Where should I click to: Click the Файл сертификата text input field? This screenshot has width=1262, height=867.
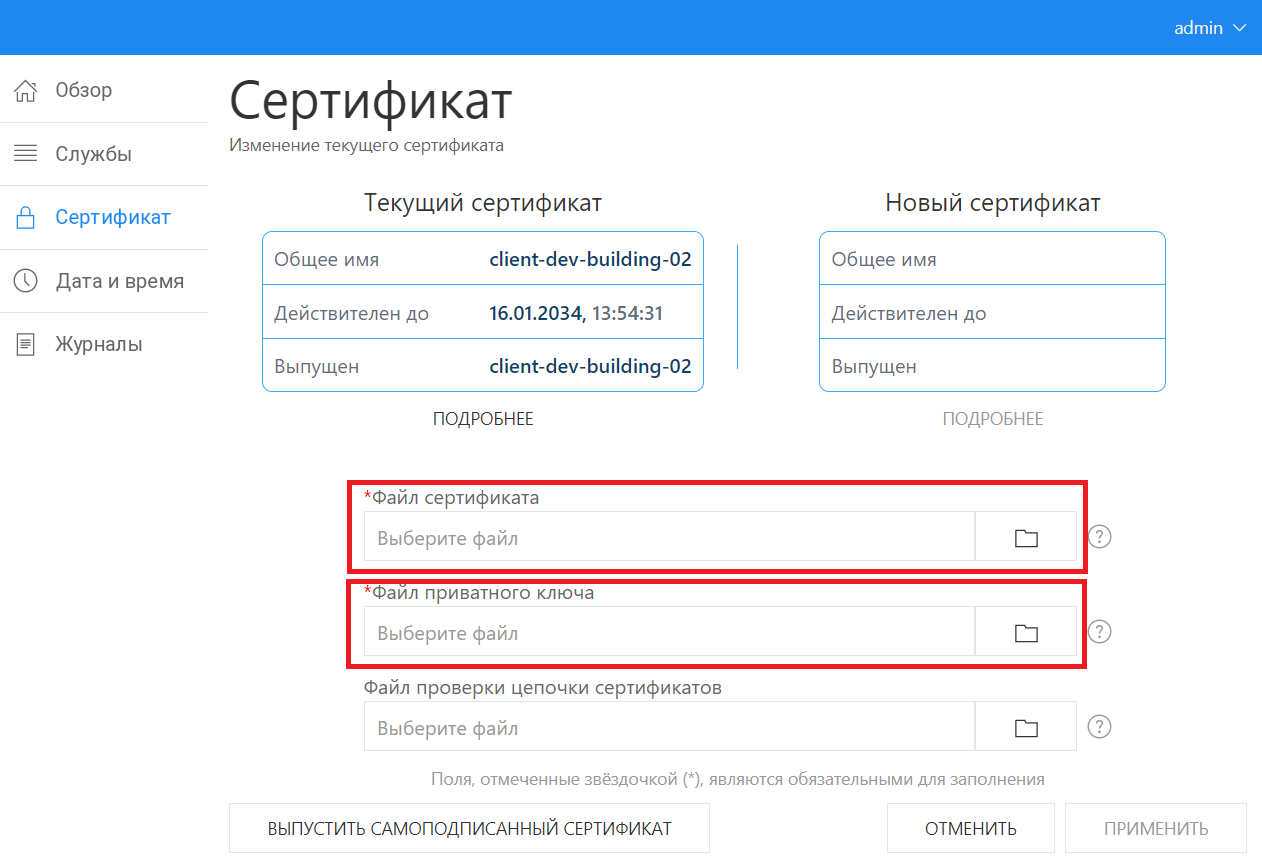(668, 538)
